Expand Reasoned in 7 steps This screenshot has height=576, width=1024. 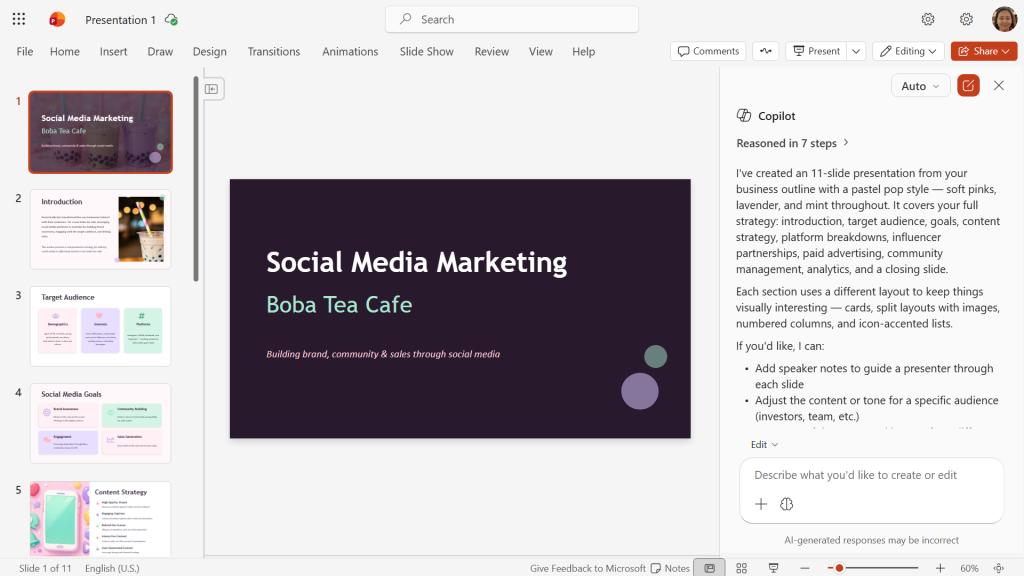coord(792,143)
